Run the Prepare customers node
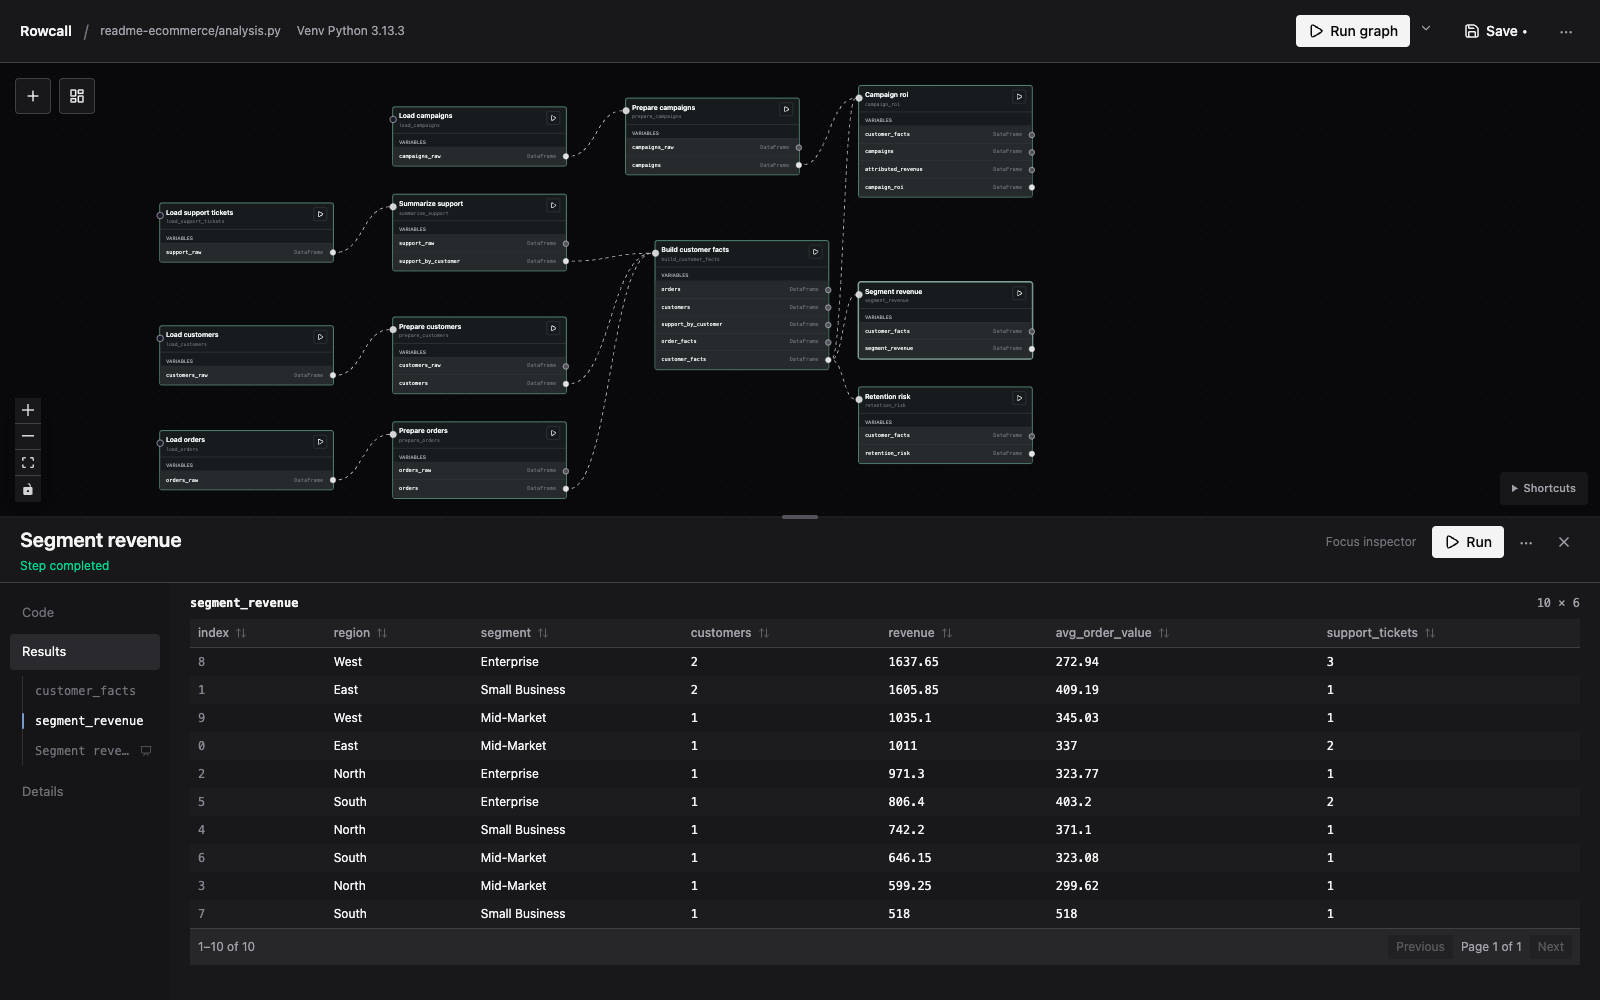The width and height of the screenshot is (1600, 1000). 553,328
